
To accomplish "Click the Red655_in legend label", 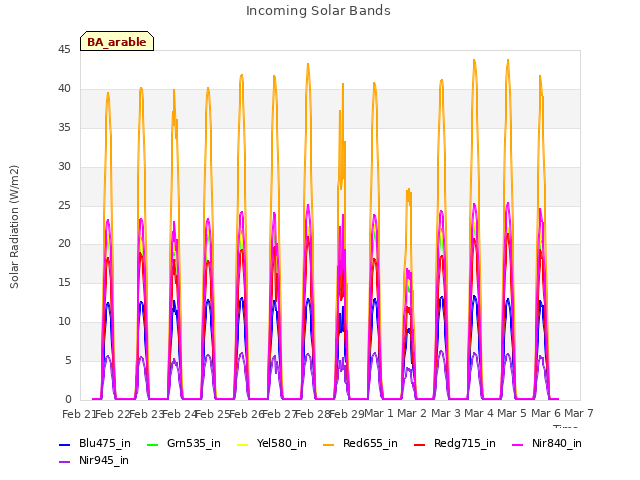I will pos(370,443).
